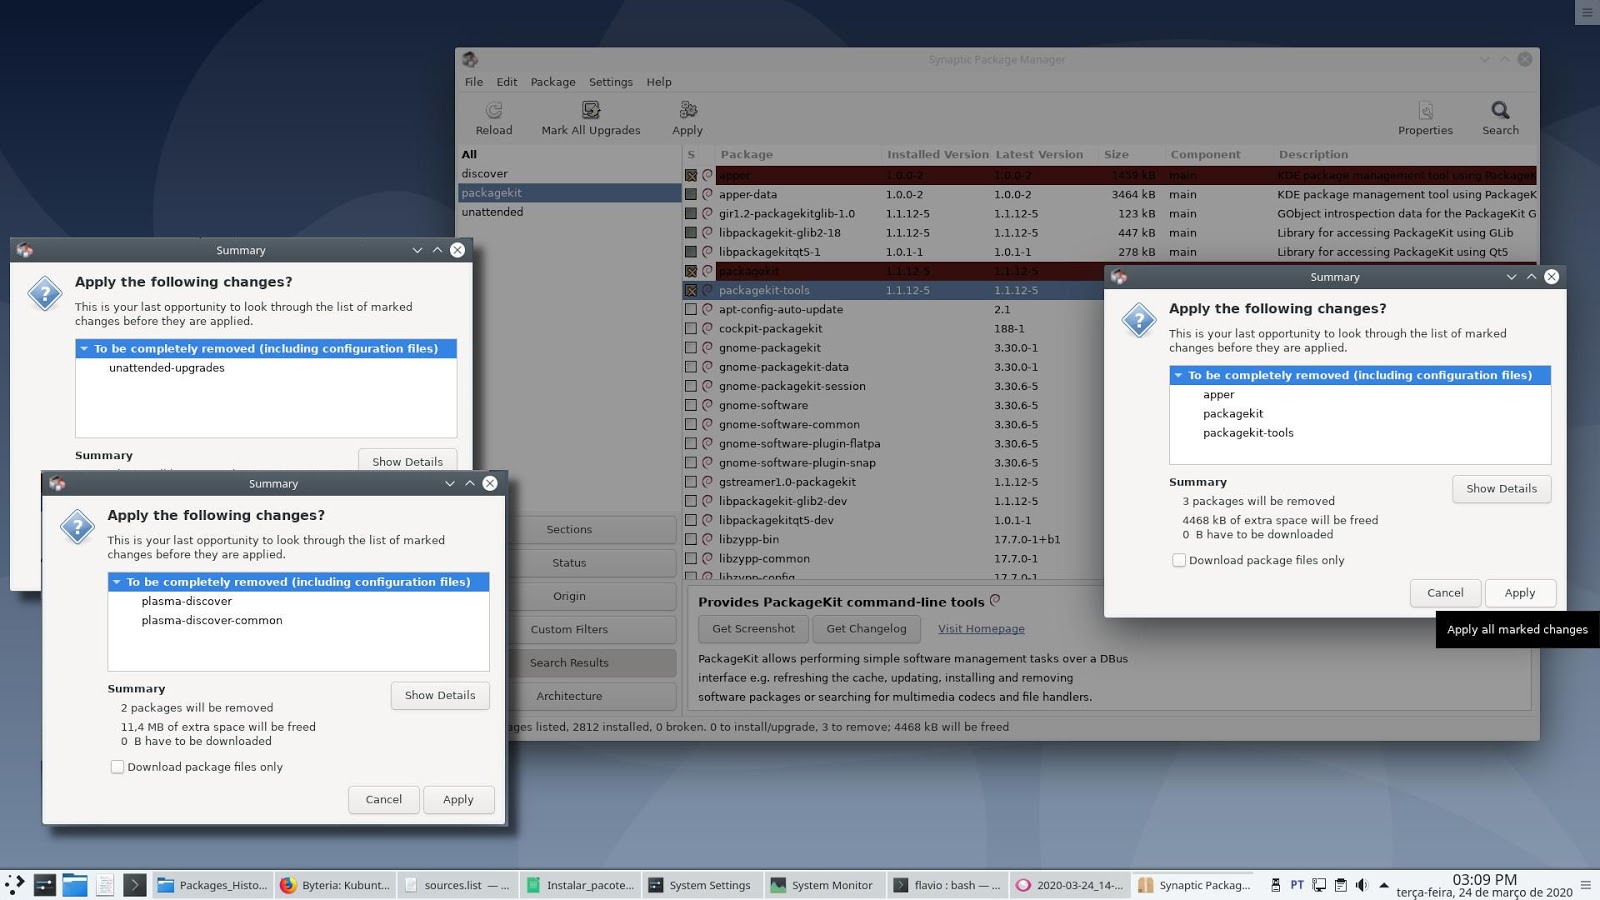Click Cancel in the plasma-discover Summary dialog
The width and height of the screenshot is (1600, 900).
384,800
